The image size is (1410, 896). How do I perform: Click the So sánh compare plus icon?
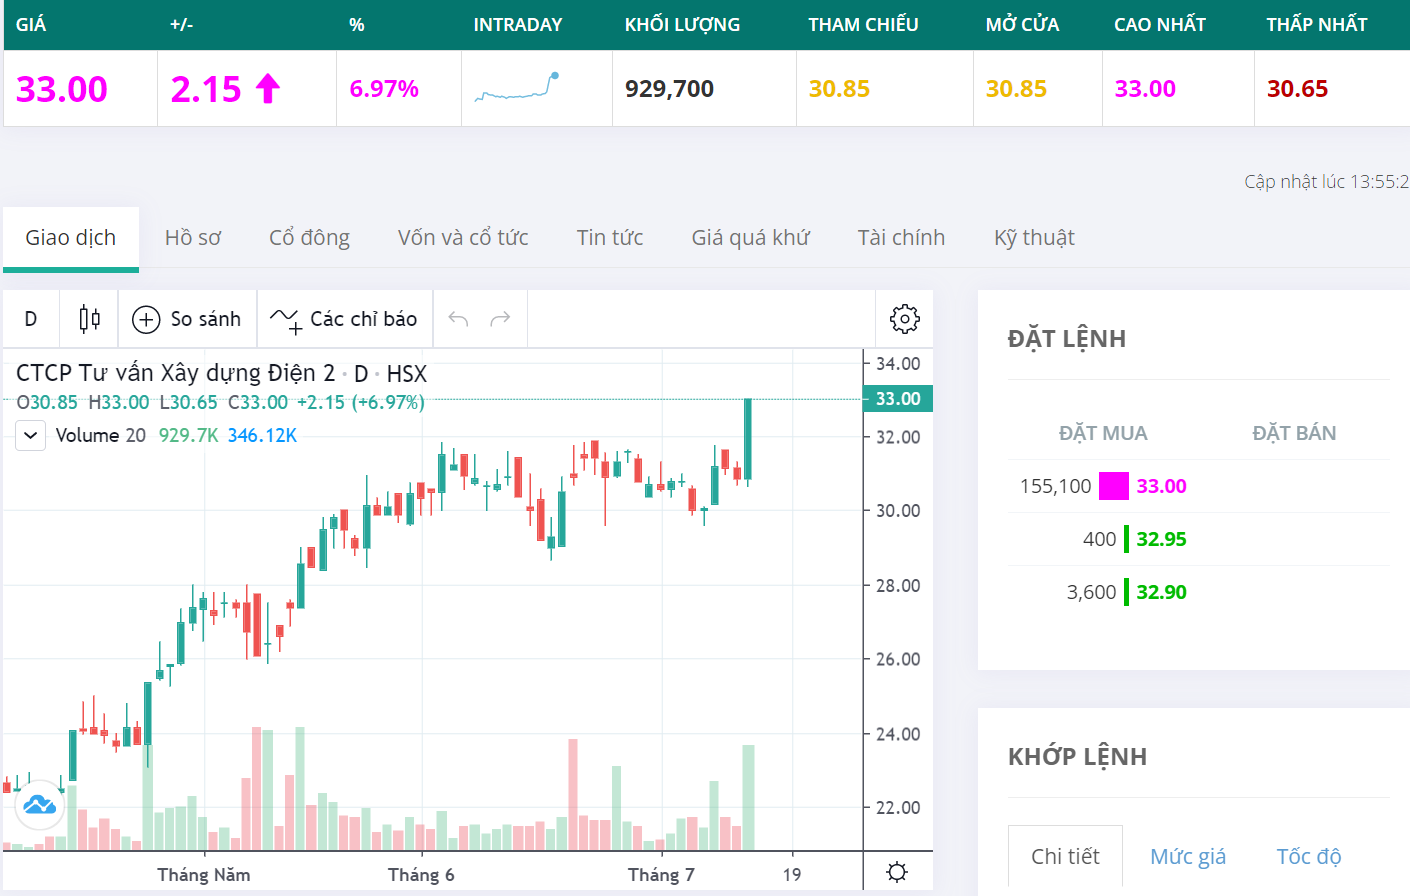[146, 319]
